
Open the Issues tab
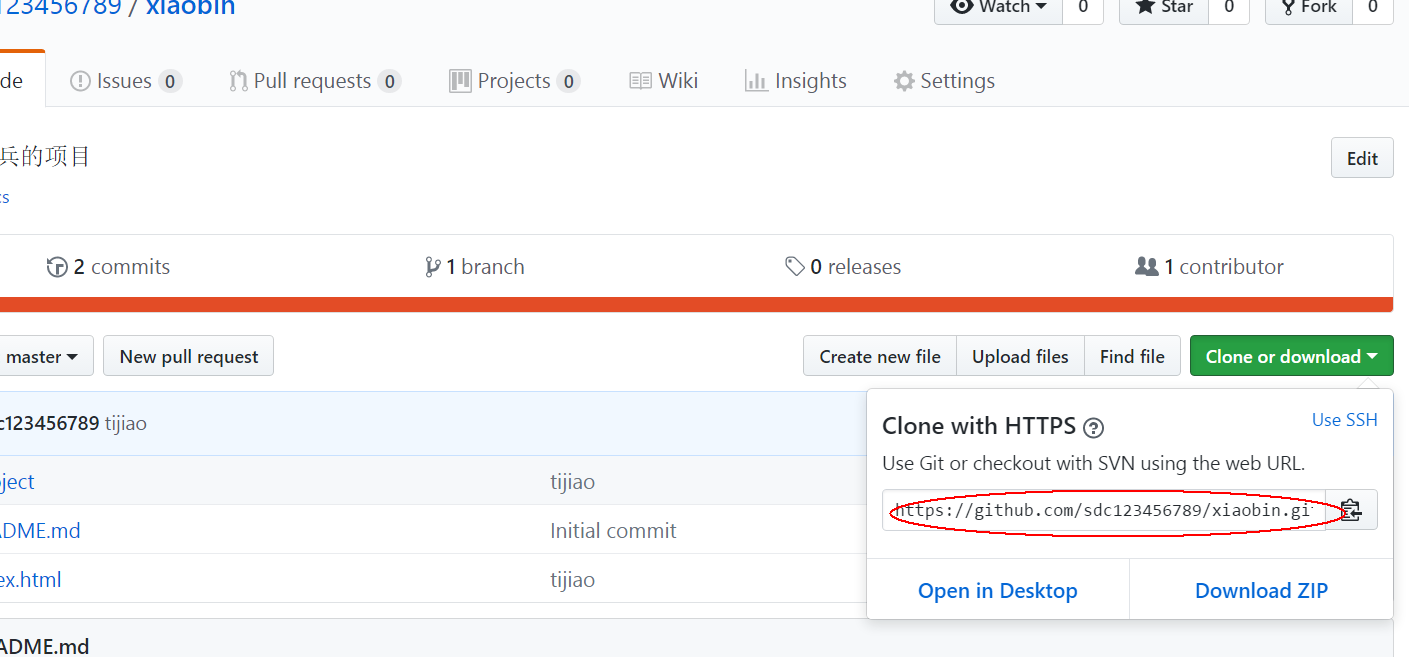coord(125,81)
